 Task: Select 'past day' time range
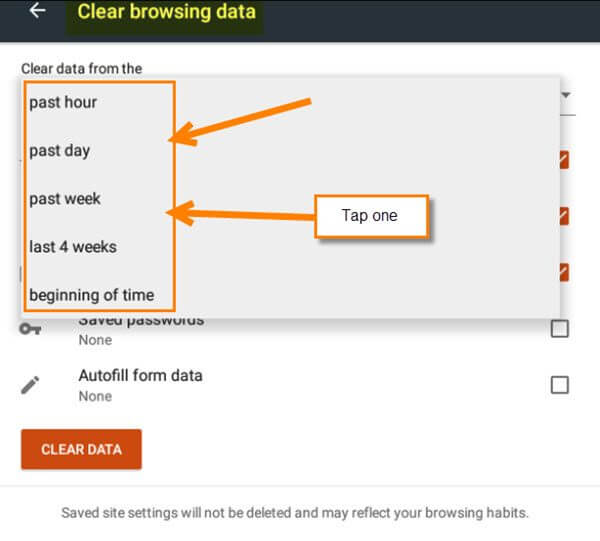click(x=60, y=151)
